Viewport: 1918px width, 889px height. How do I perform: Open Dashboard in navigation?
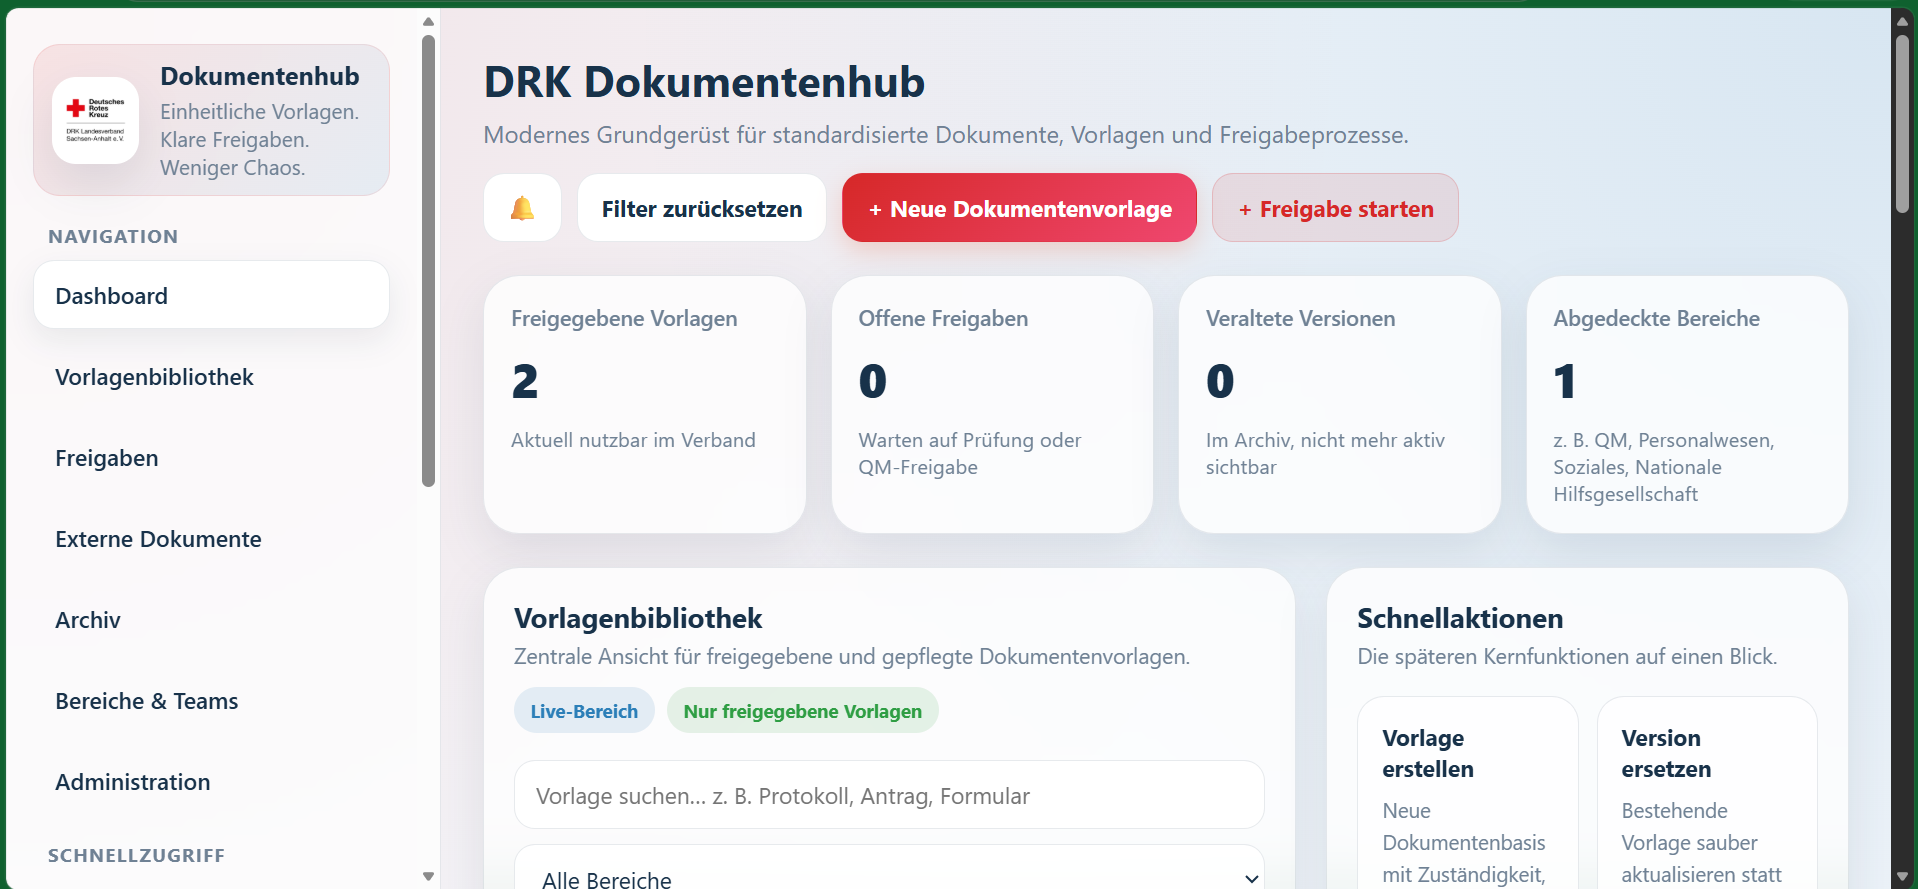[x=211, y=295]
